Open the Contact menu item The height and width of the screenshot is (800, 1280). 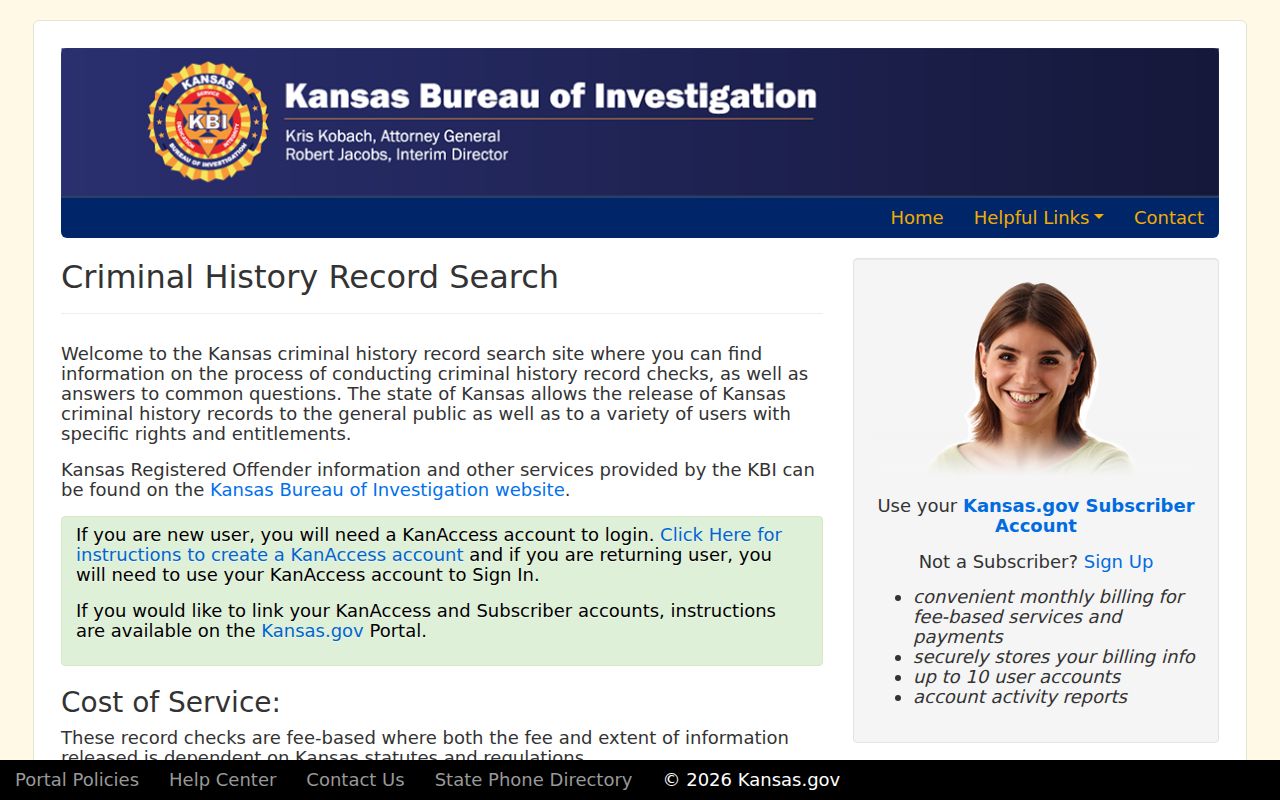pyautogui.click(x=1169, y=218)
